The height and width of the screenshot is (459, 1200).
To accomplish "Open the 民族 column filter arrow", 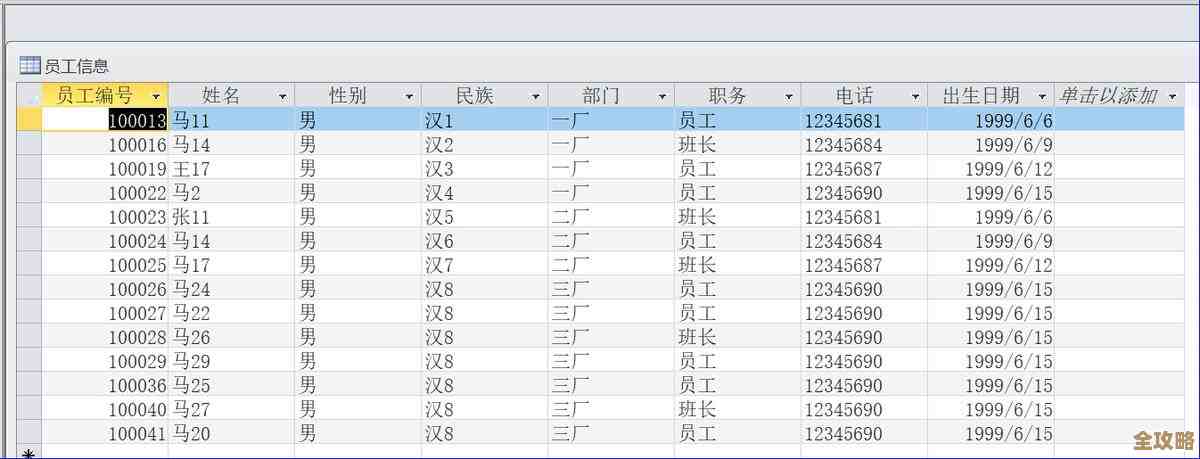I will pyautogui.click(x=536, y=96).
